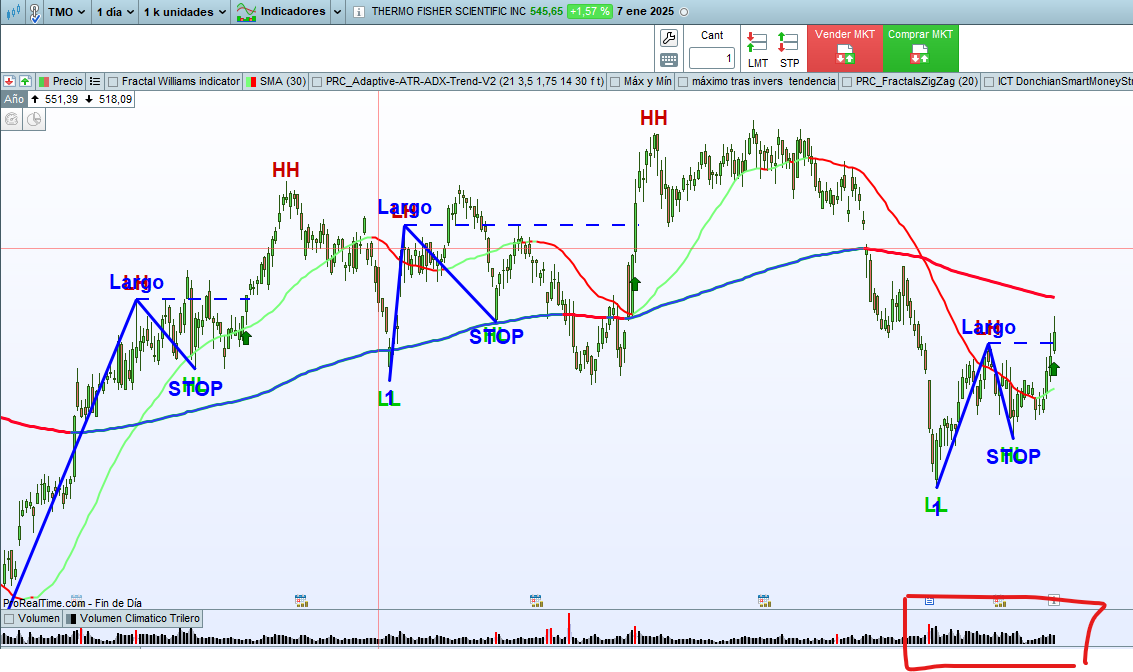
Task: Click the green up arrow marker after second STOP
Action: [634, 283]
